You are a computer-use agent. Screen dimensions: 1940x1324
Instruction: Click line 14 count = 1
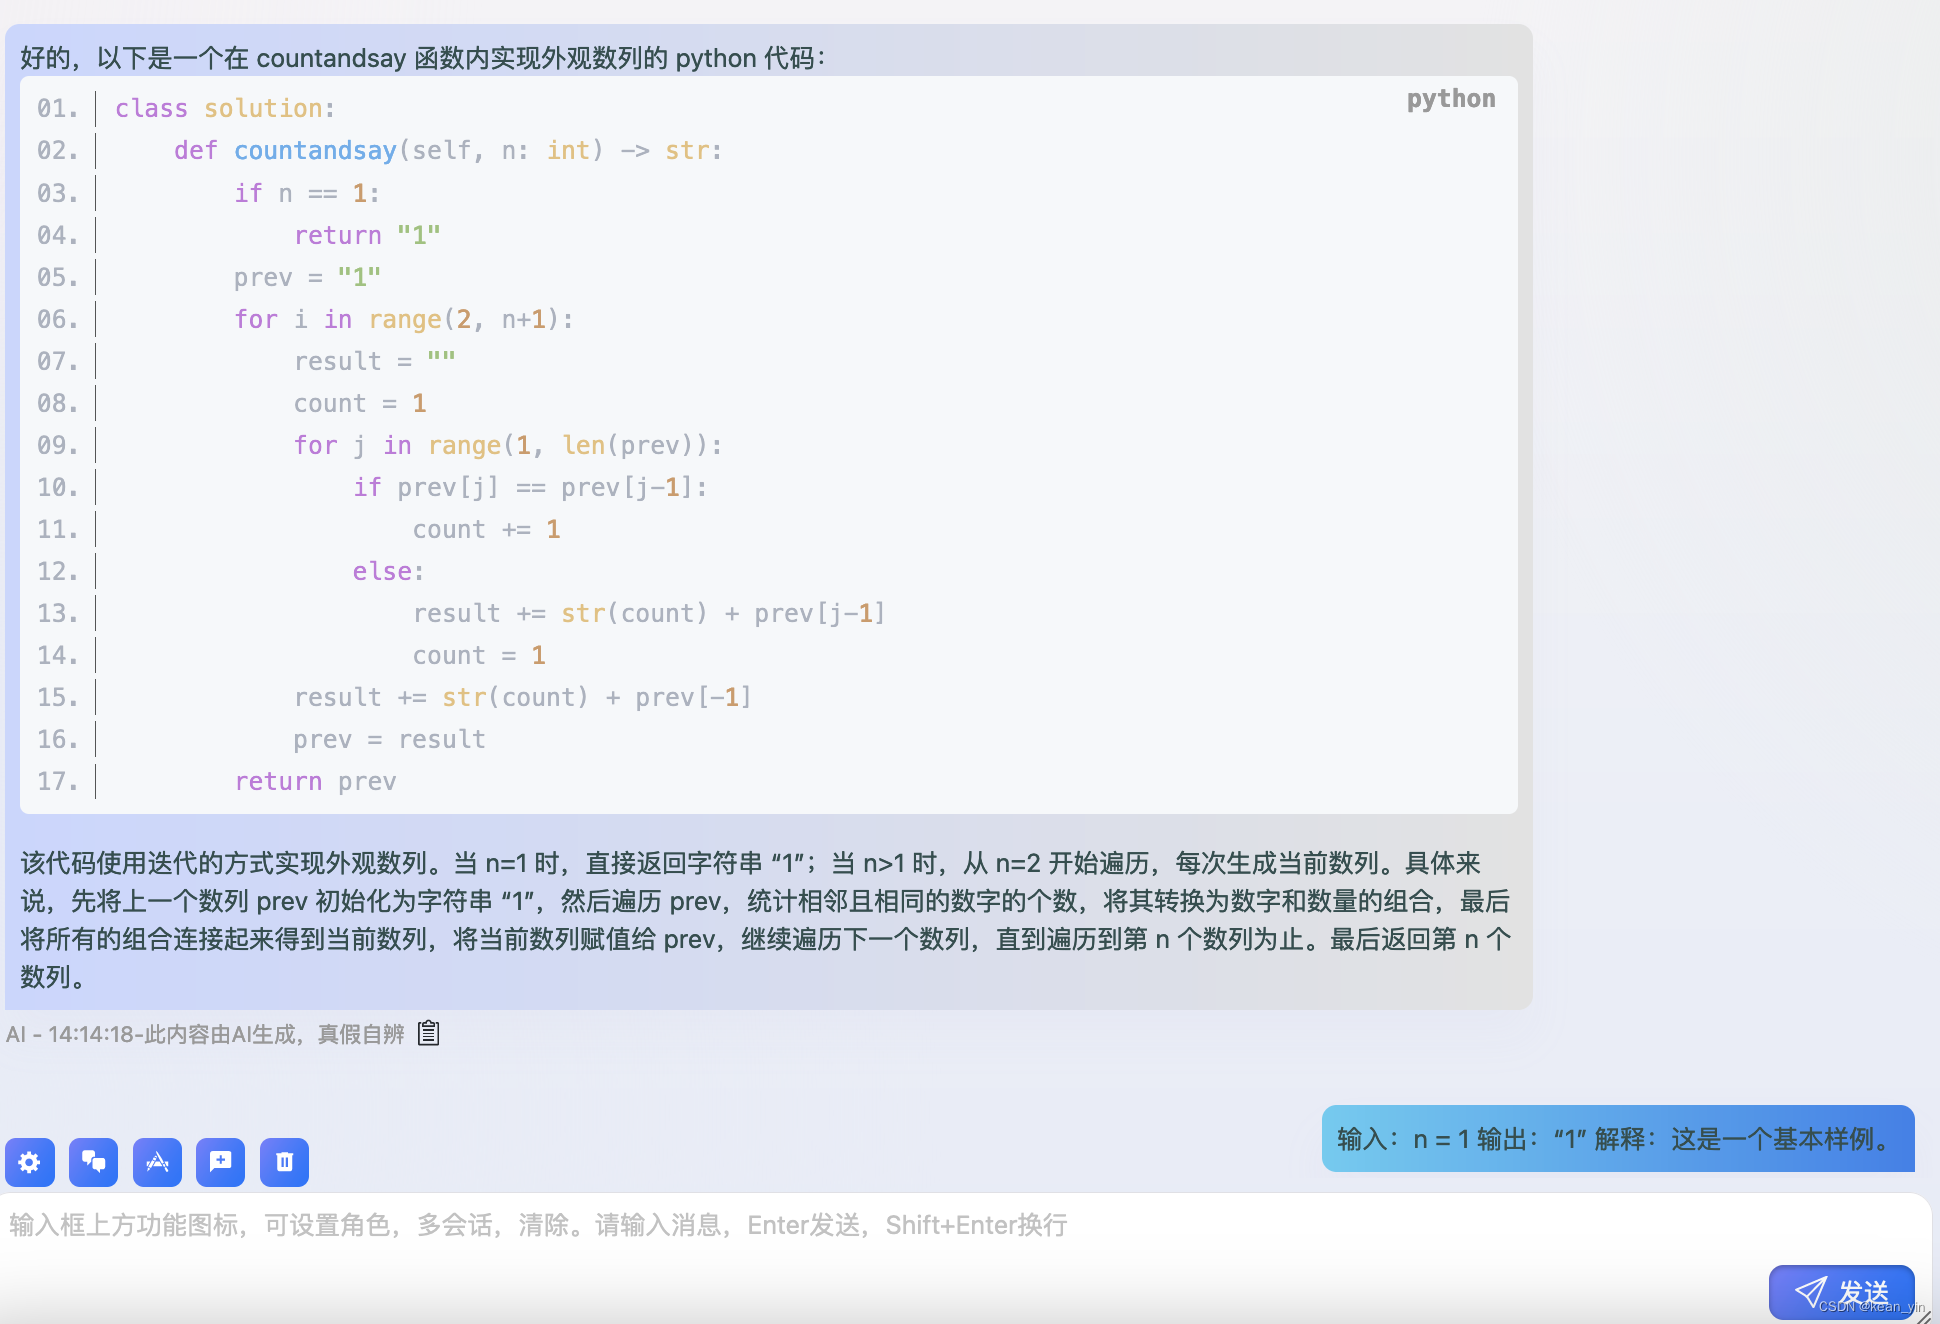click(x=479, y=655)
